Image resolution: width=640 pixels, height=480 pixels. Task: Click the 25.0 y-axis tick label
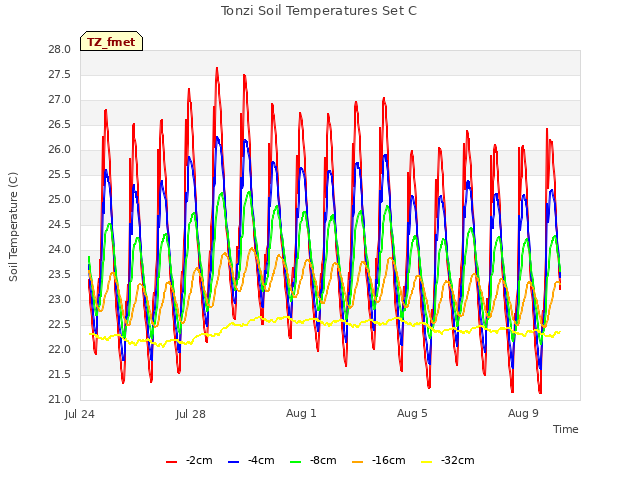(x=60, y=200)
